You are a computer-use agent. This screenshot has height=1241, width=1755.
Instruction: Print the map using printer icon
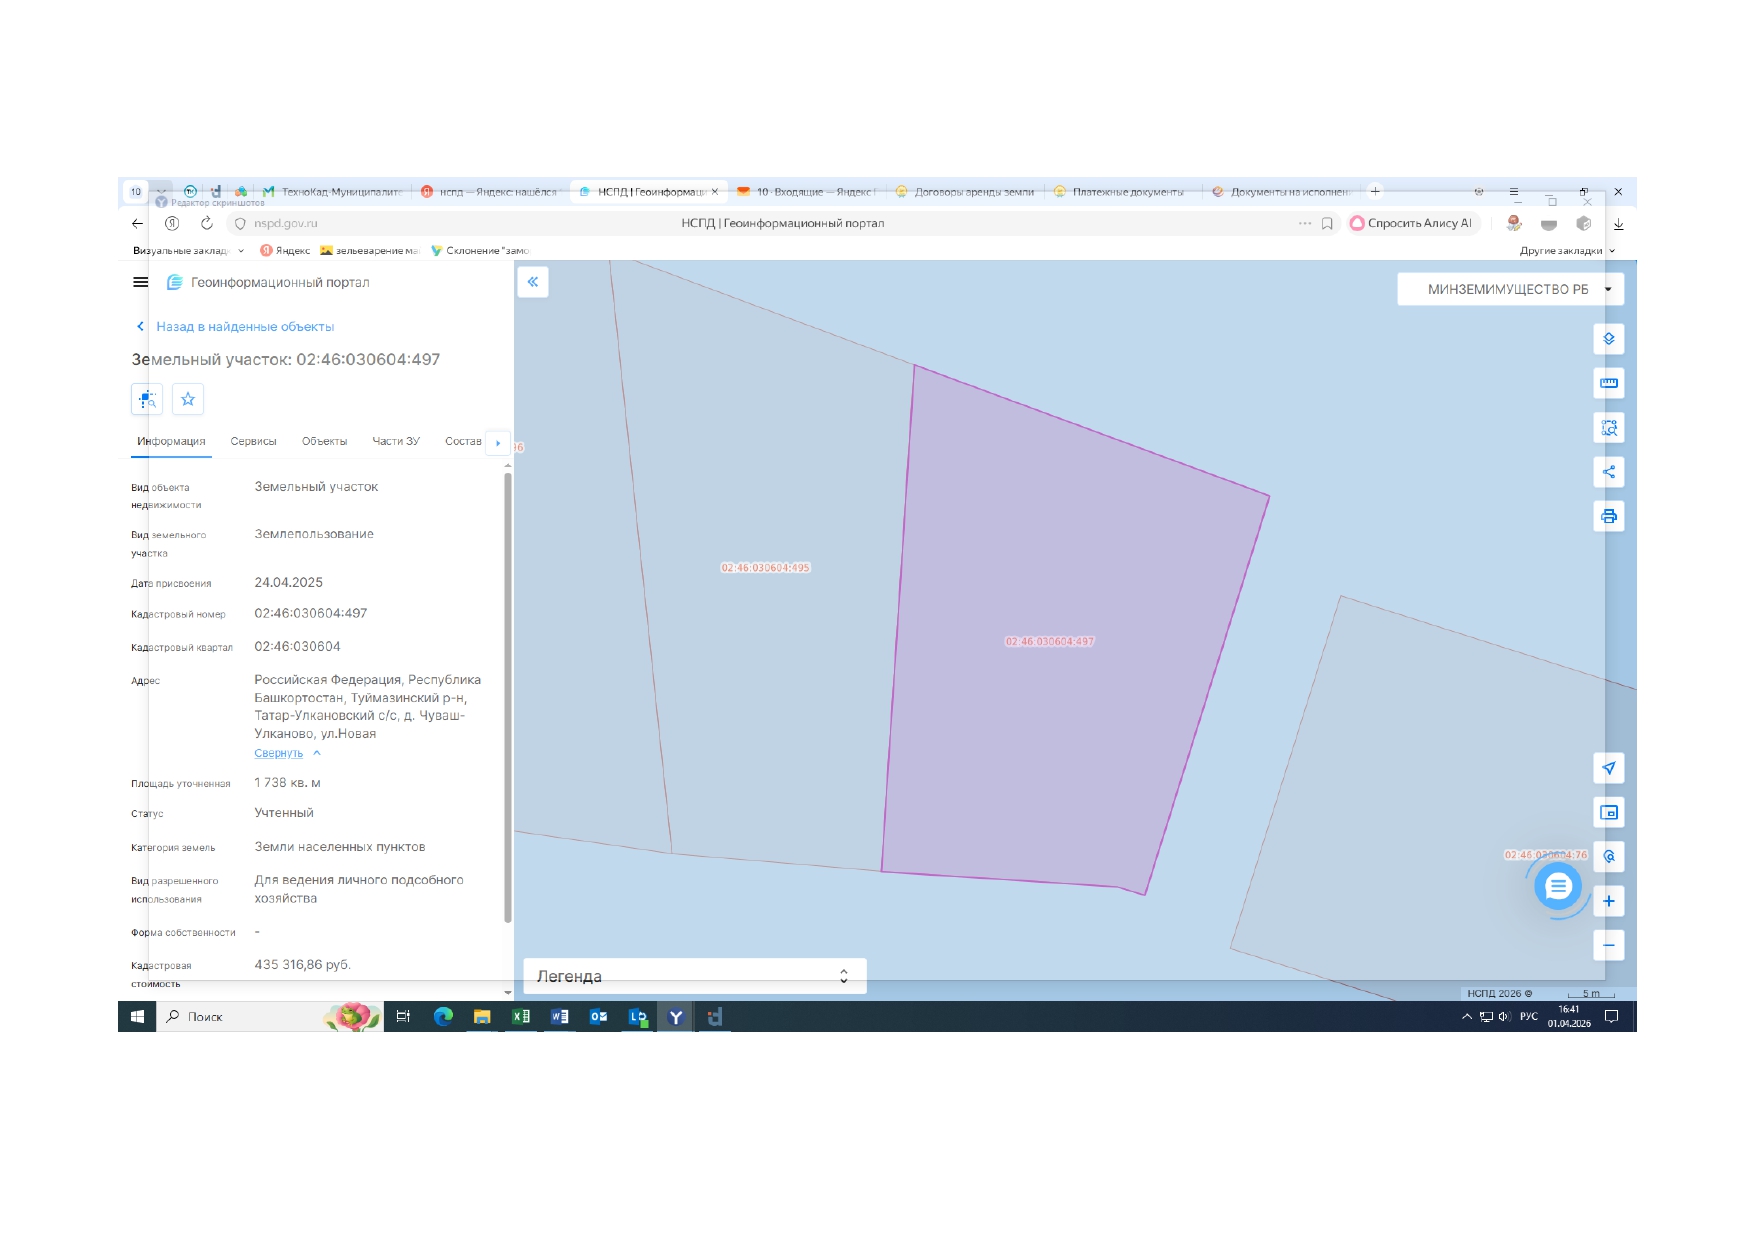pos(1608,516)
